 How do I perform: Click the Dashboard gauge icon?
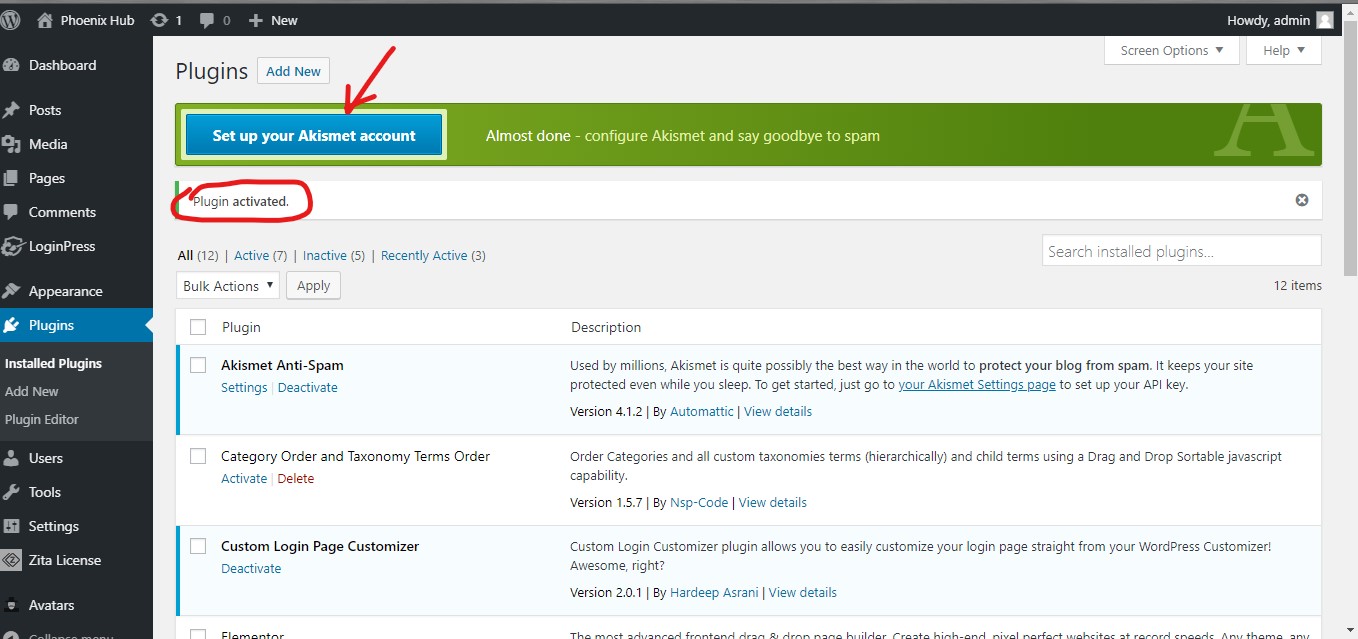click(12, 65)
